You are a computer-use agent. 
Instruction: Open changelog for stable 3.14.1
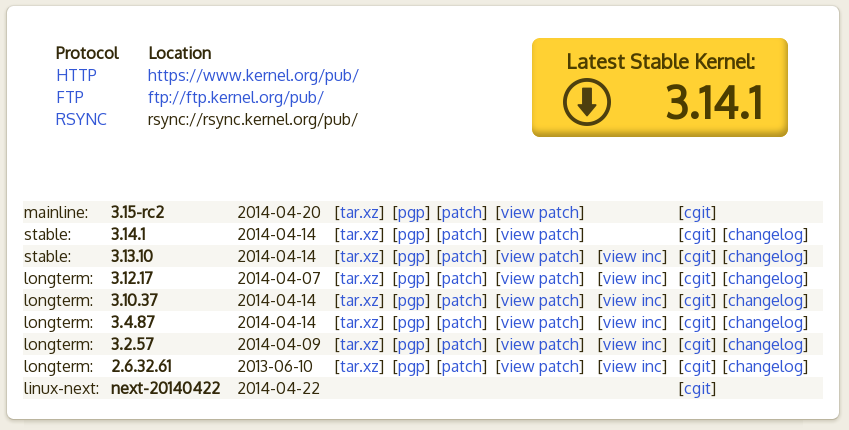pos(764,234)
